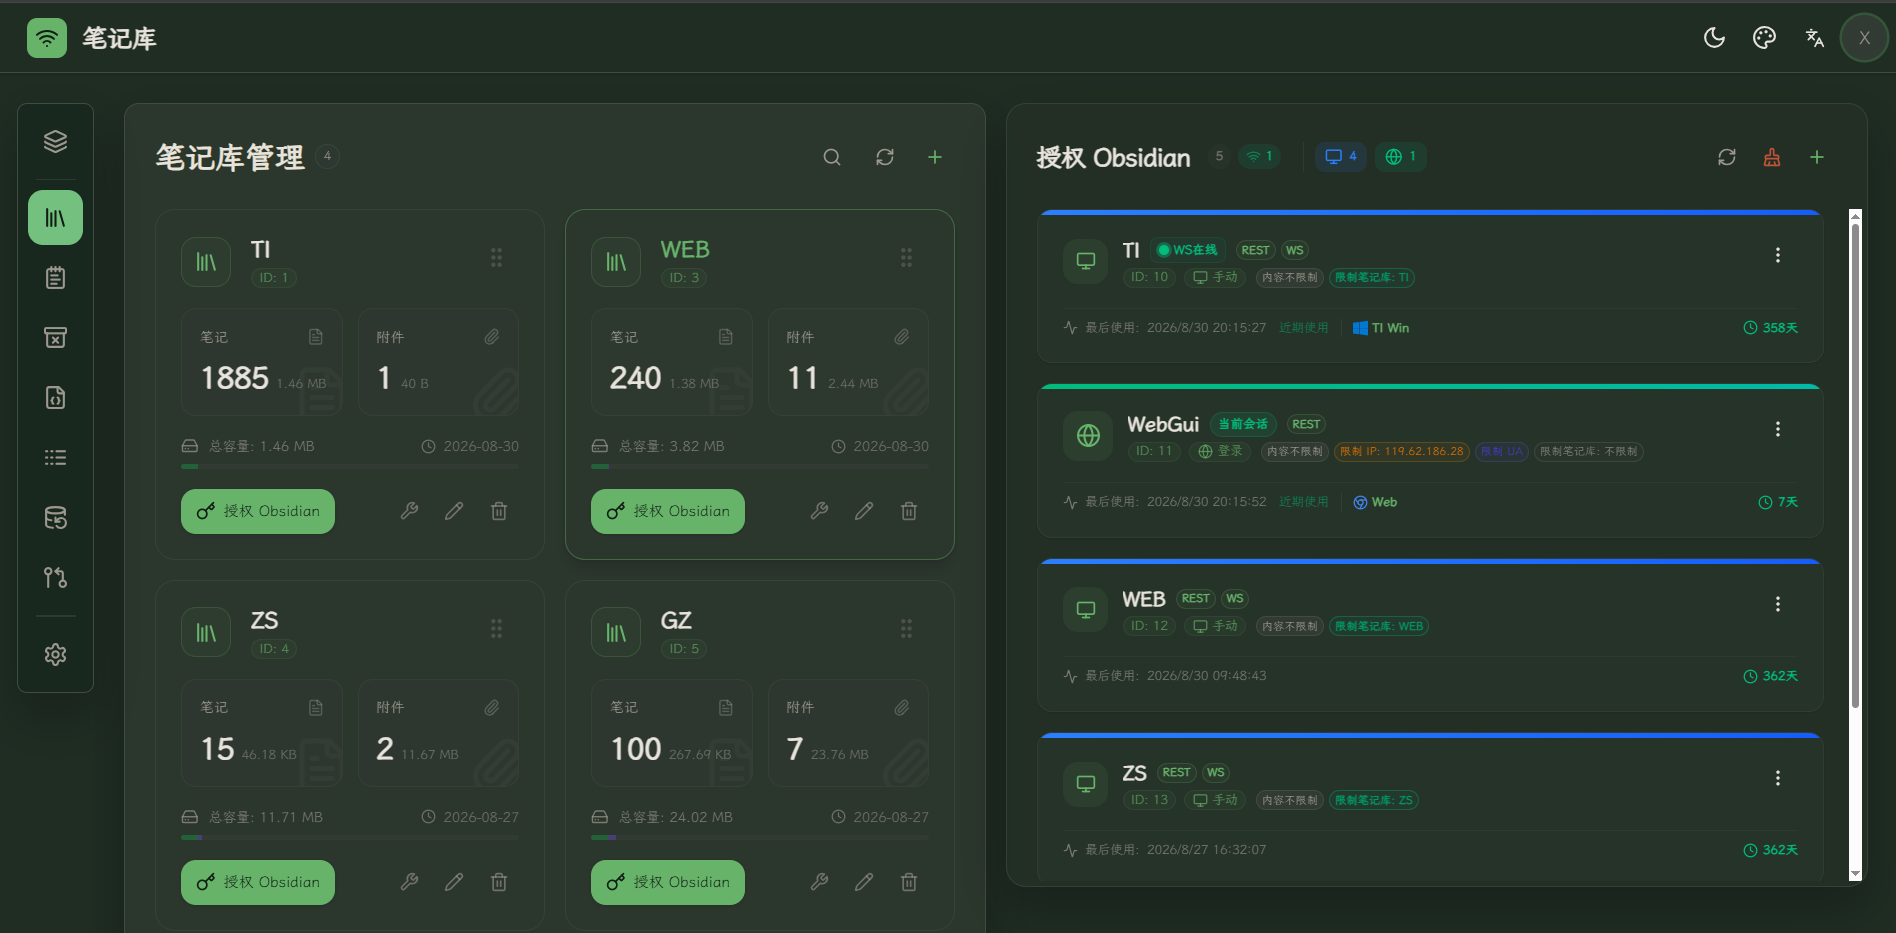Open the code file sidebar icon
This screenshot has width=1896, height=933.
[55, 398]
